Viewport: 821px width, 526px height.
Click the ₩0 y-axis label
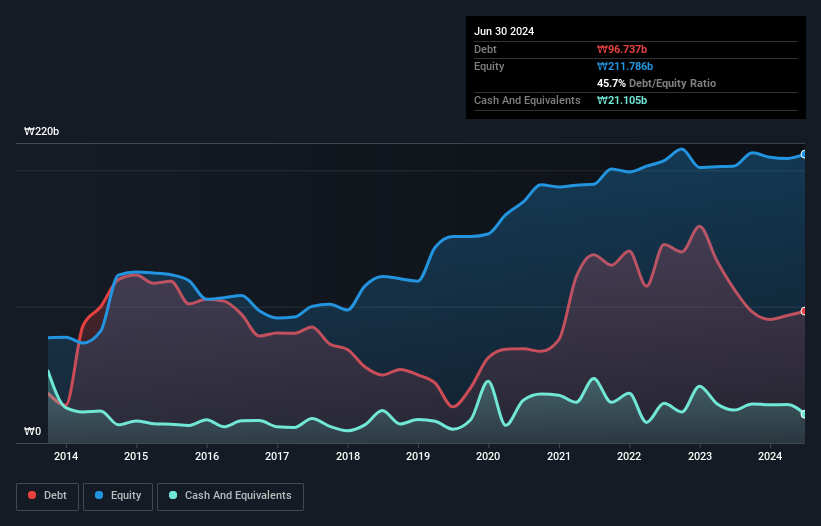pyautogui.click(x=32, y=431)
